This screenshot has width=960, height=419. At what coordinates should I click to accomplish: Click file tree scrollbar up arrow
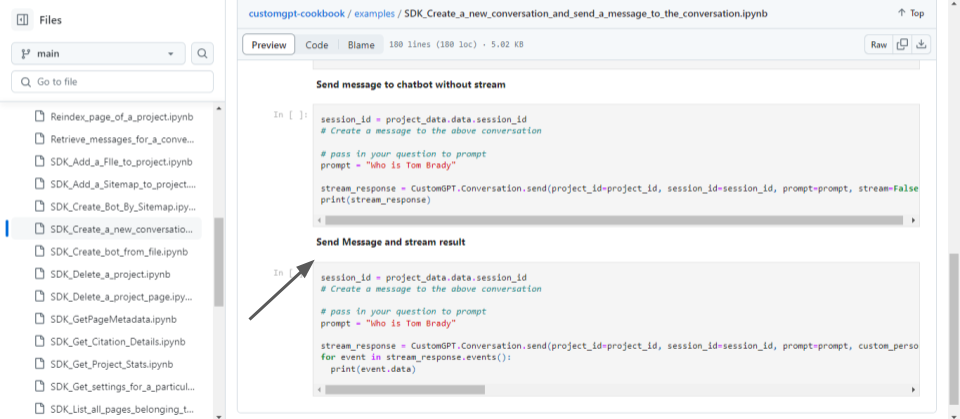click(x=219, y=108)
